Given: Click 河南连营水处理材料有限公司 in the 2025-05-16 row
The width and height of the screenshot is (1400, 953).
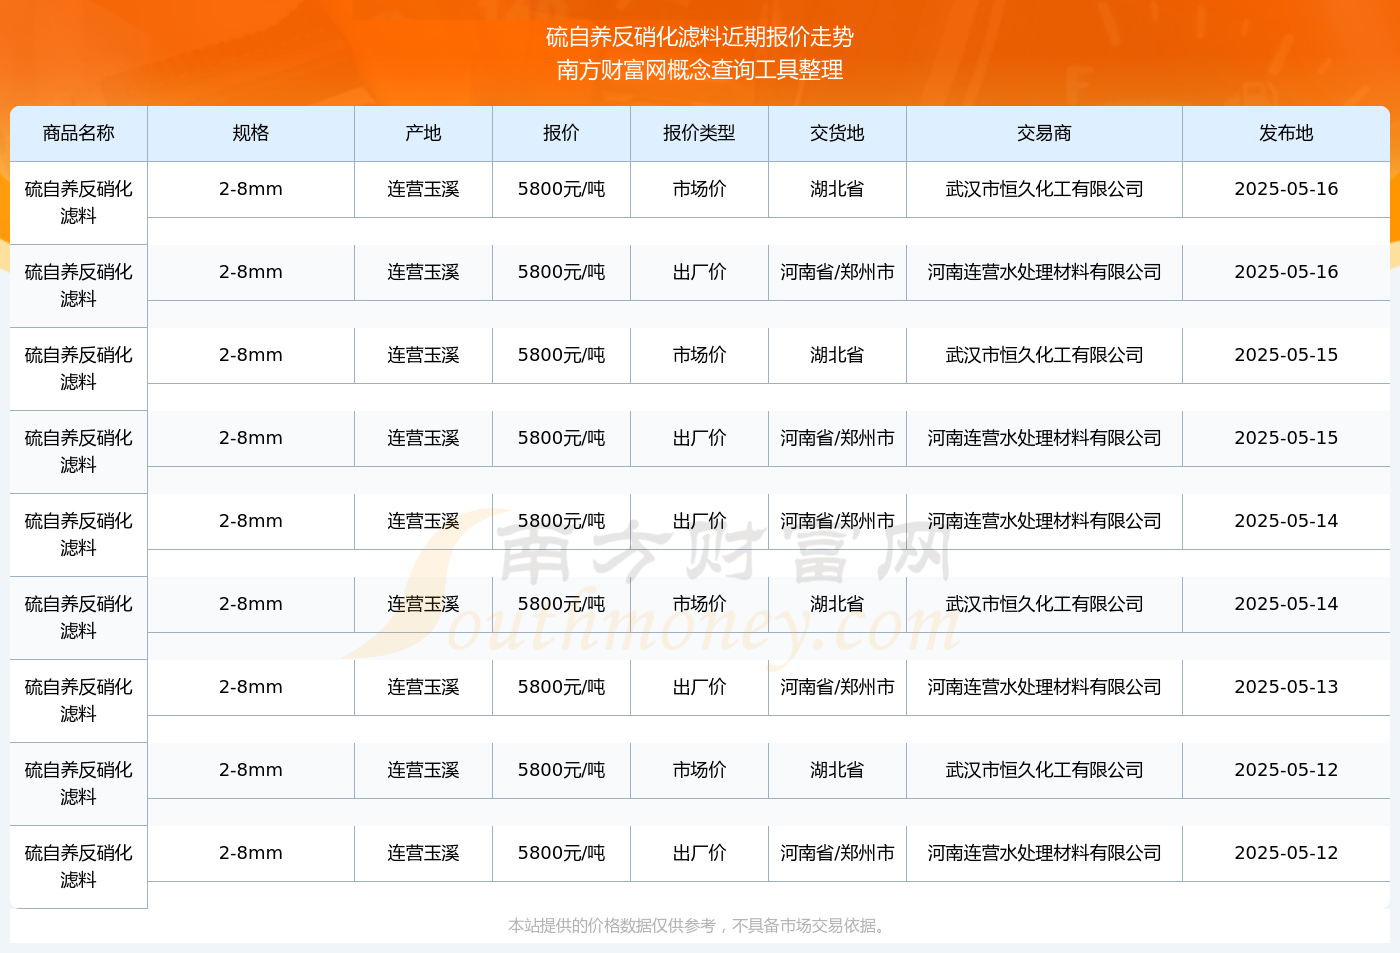Looking at the screenshot, I should [1045, 272].
